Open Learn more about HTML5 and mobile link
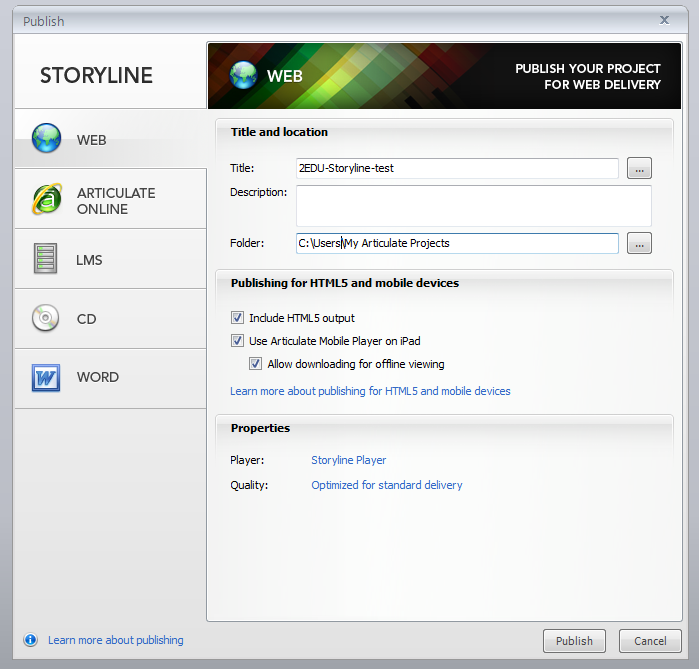The height and width of the screenshot is (669, 699). coord(370,391)
